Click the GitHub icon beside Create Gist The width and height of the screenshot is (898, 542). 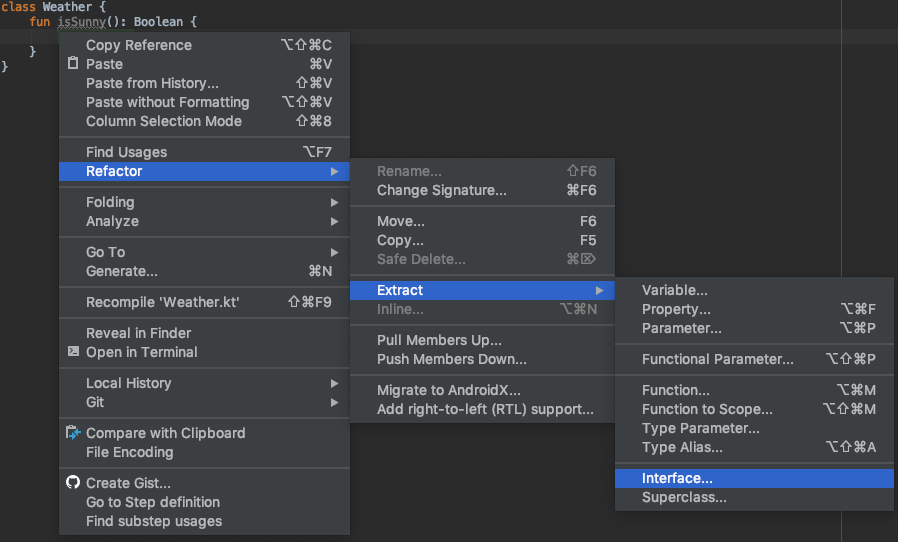pos(72,483)
